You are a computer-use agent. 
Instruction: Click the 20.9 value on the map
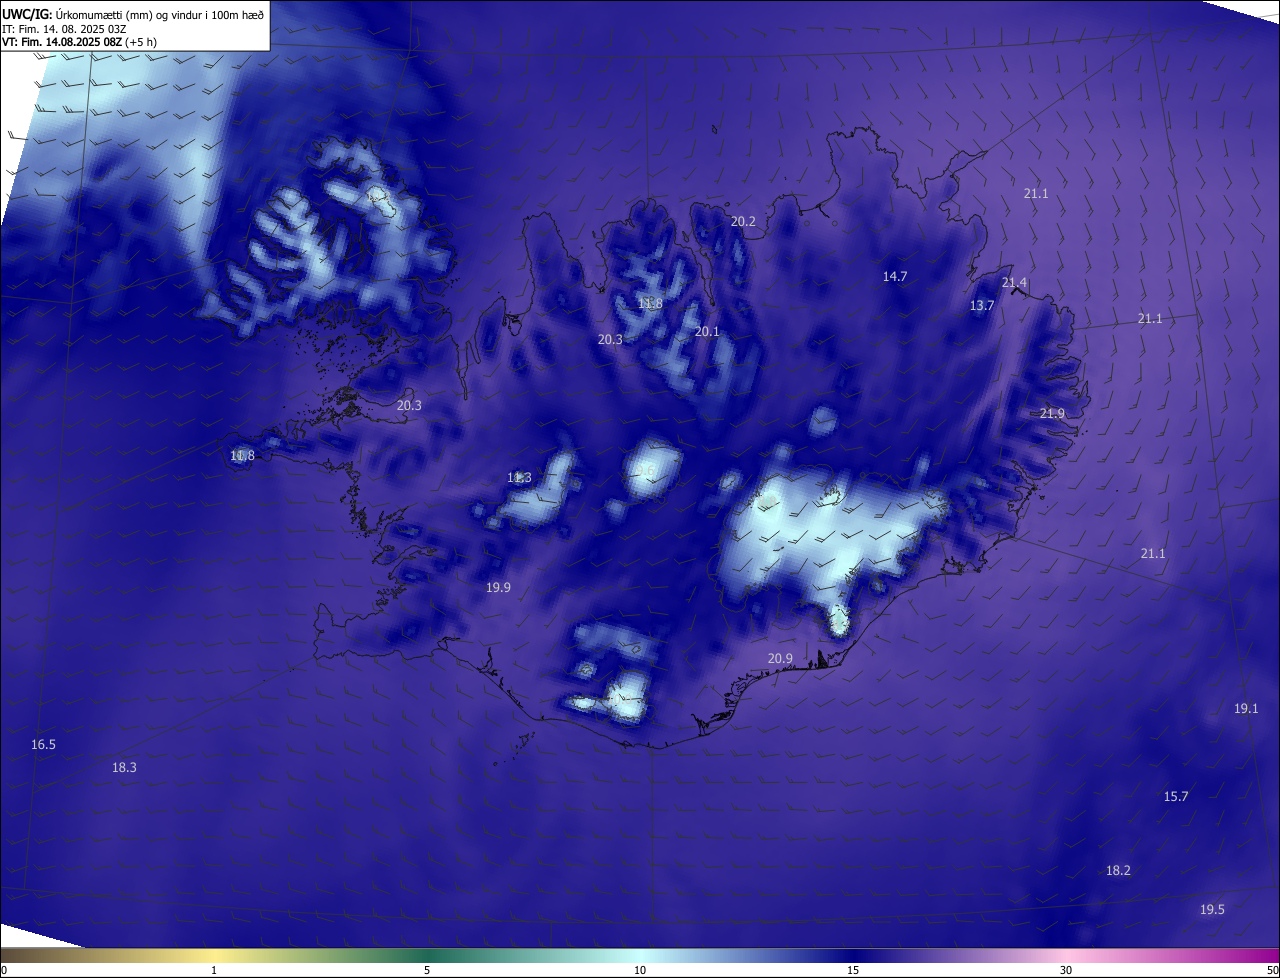780,659
